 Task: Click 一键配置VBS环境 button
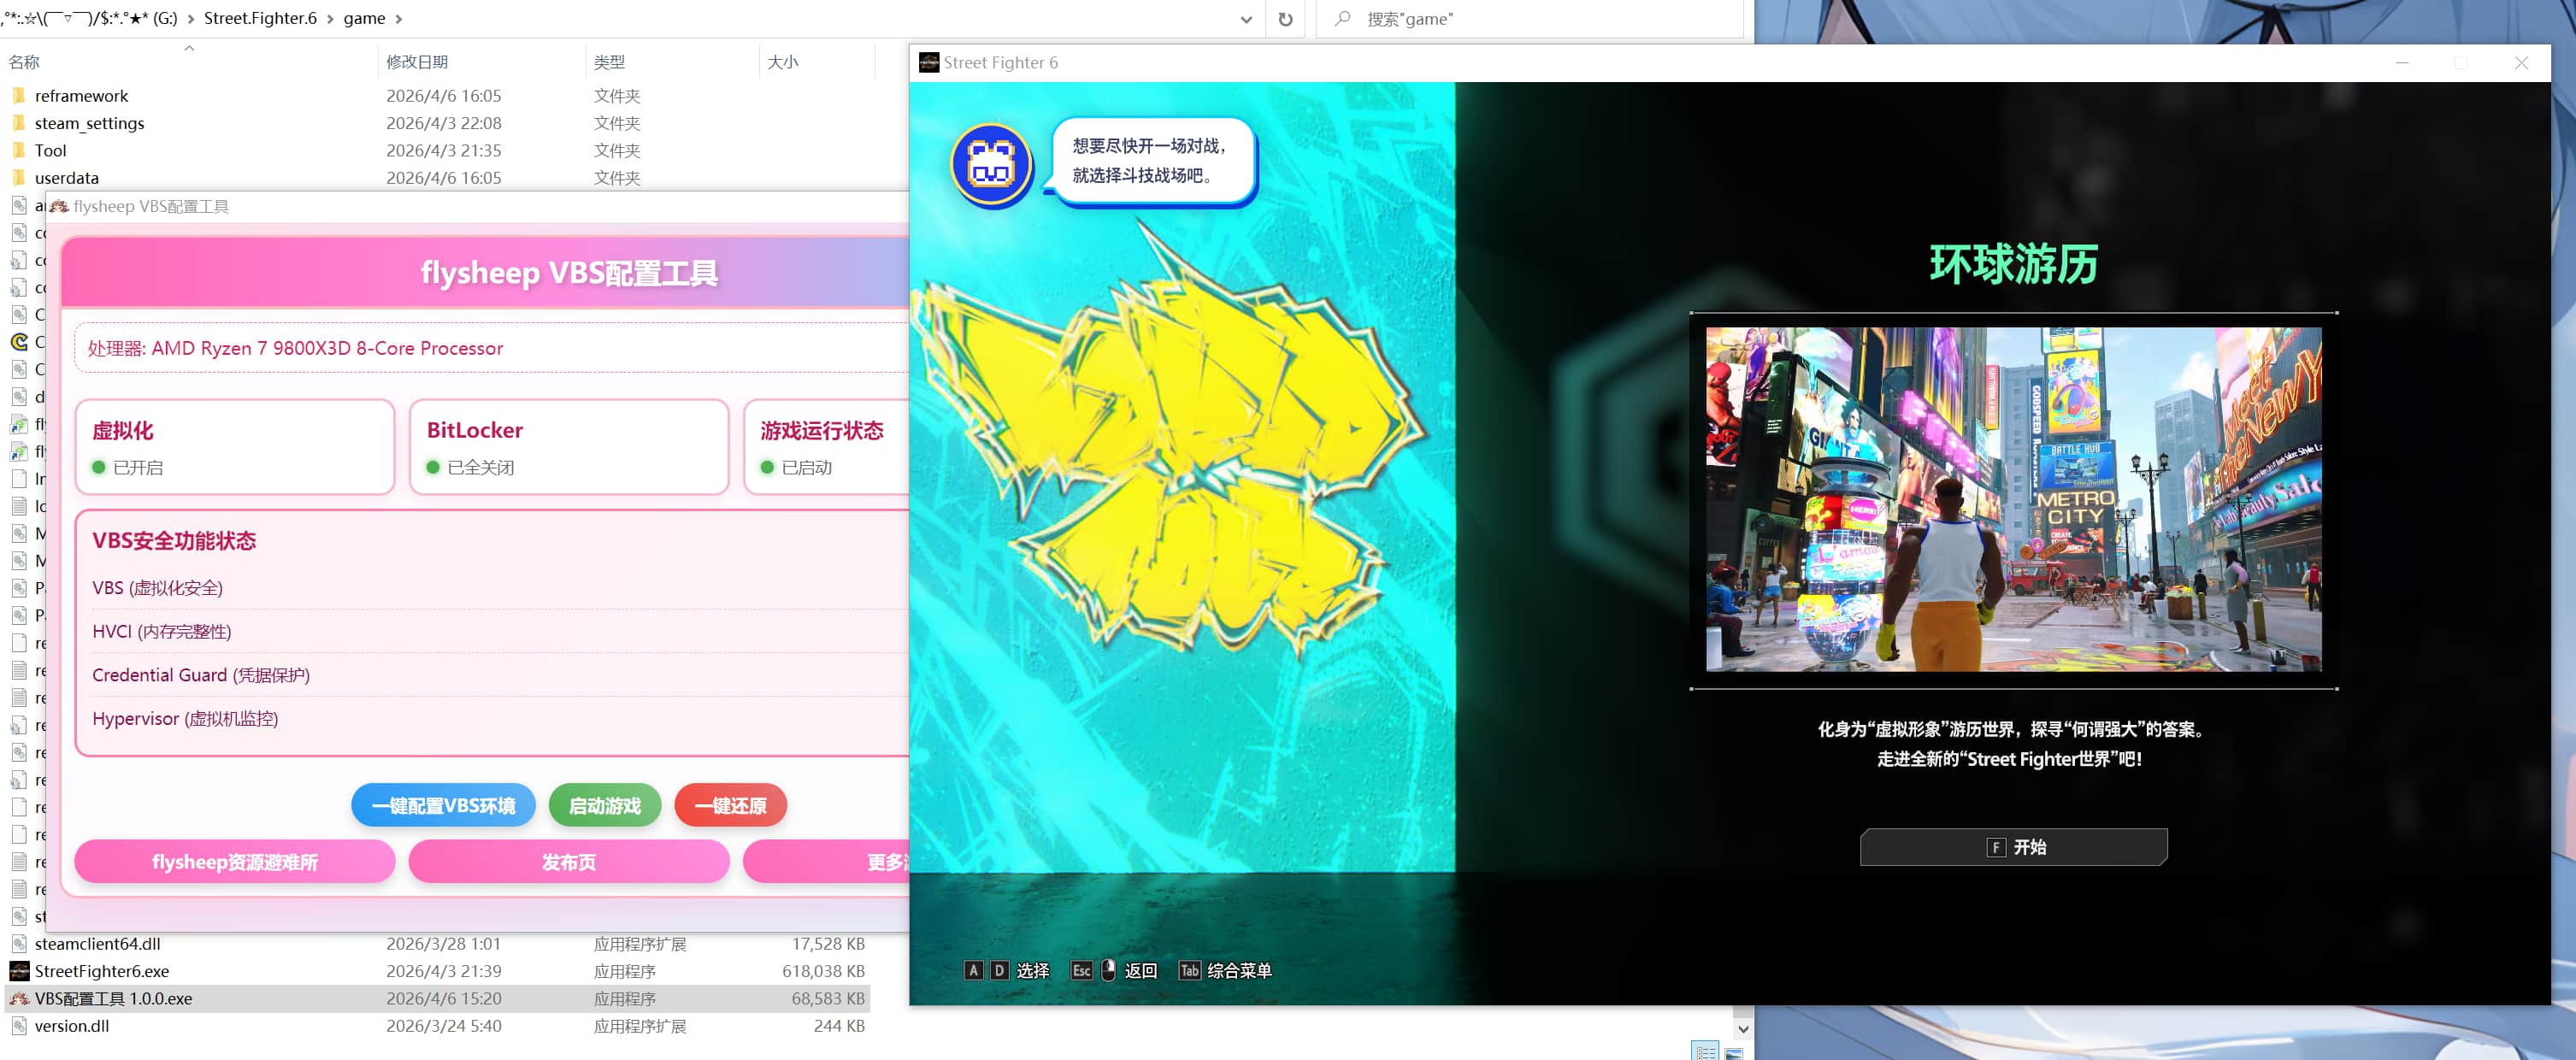click(x=443, y=805)
